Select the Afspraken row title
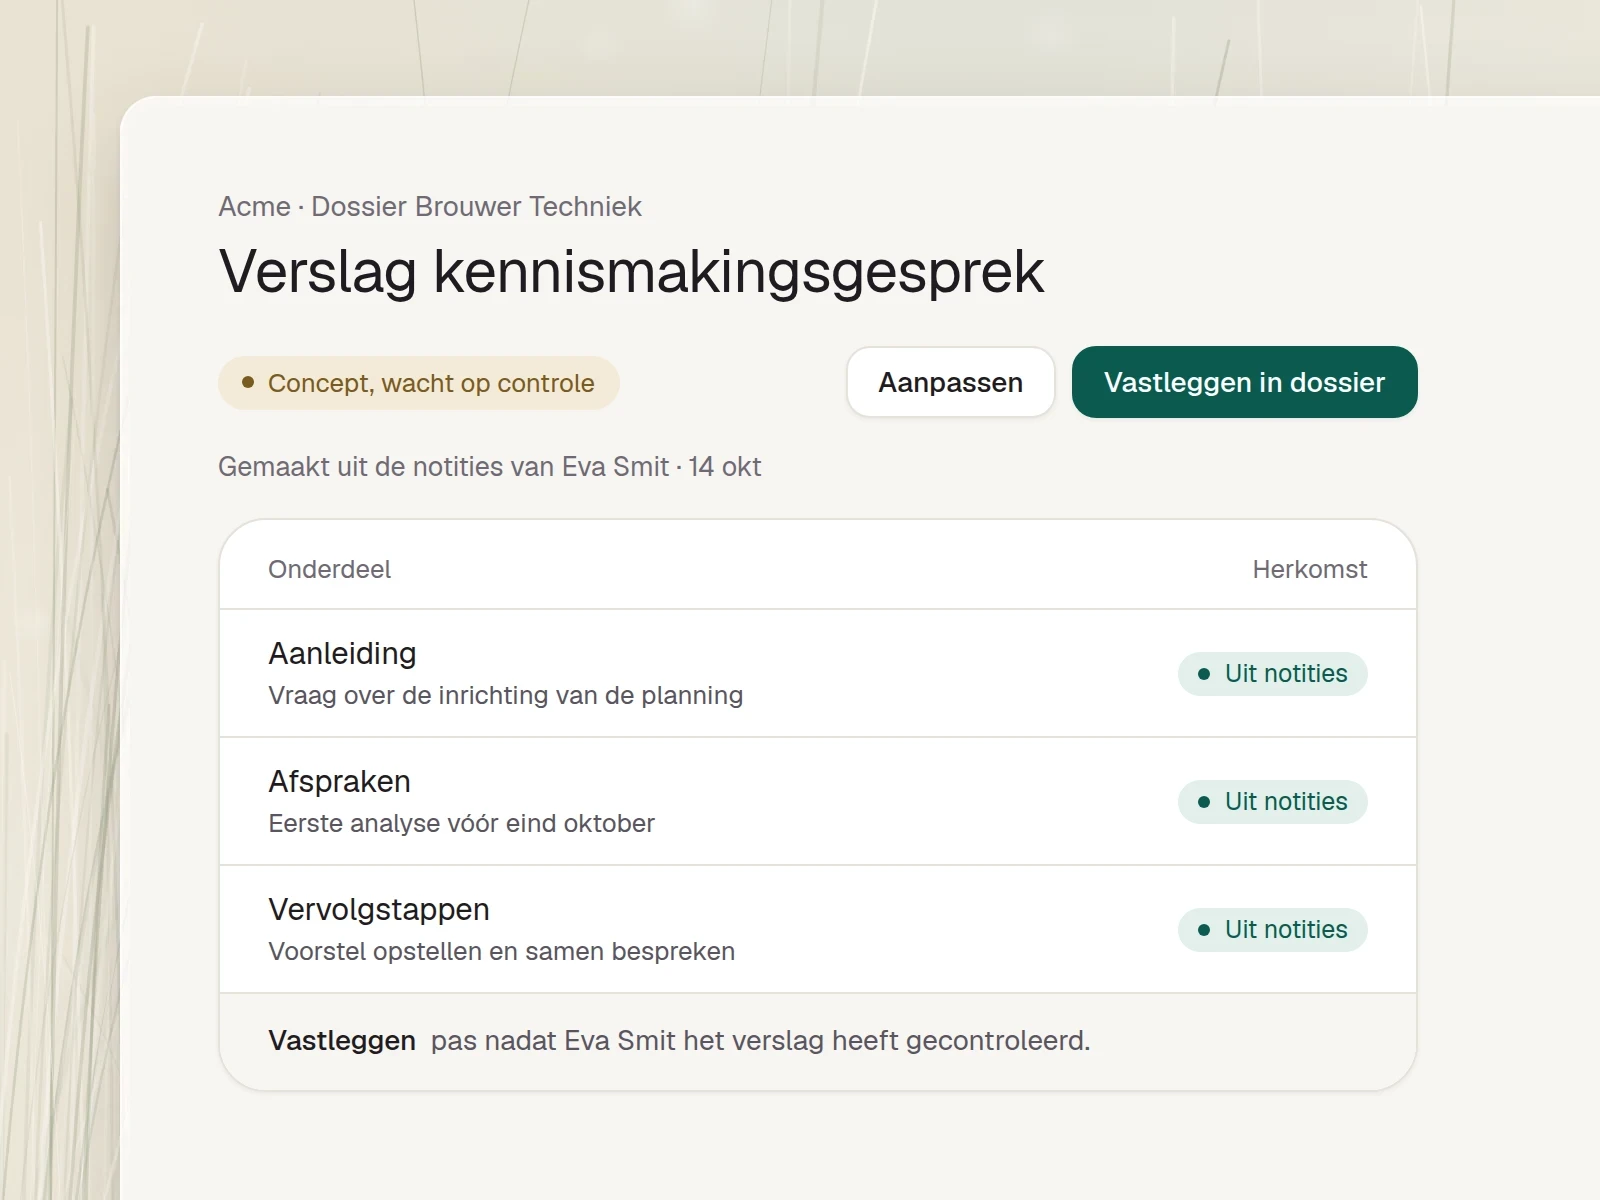Image resolution: width=1600 pixels, height=1200 pixels. point(339,781)
